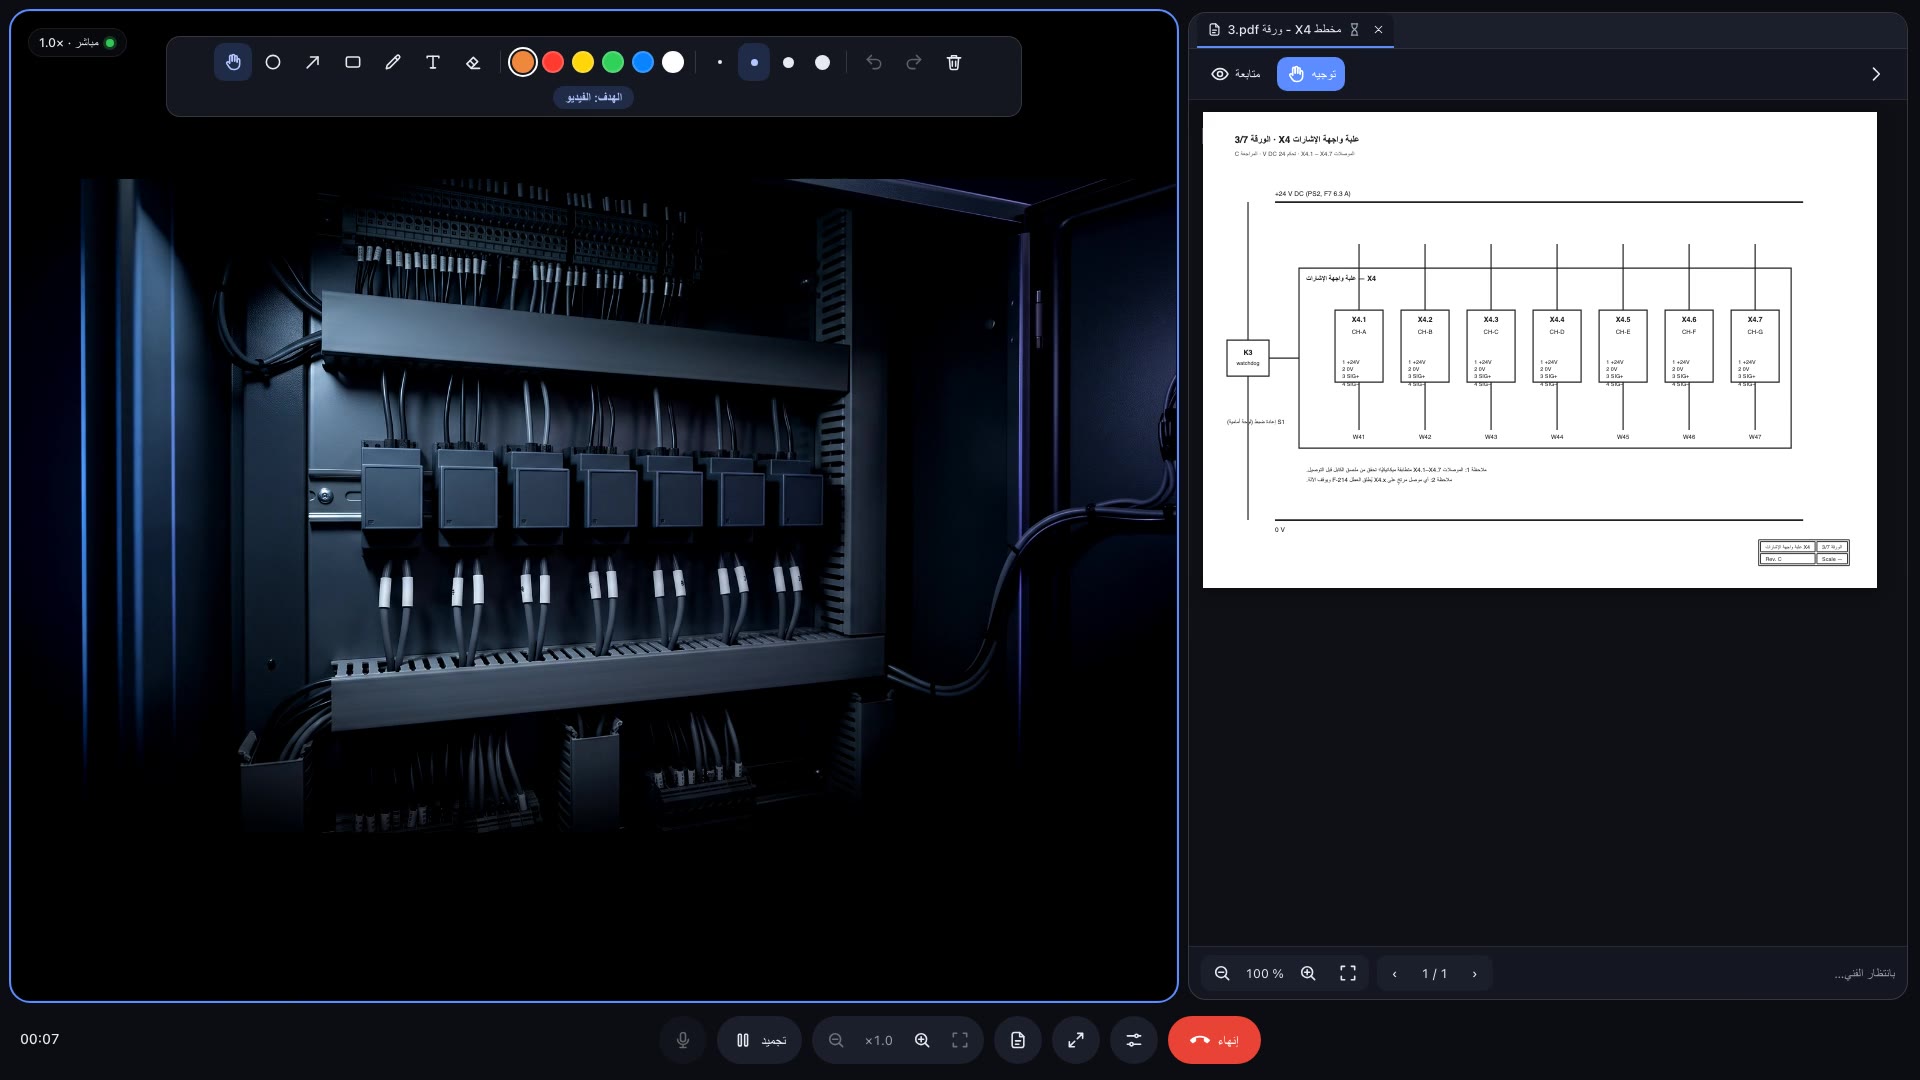Open the 3.pdf document tab
1920x1080 pixels.
click(1285, 30)
